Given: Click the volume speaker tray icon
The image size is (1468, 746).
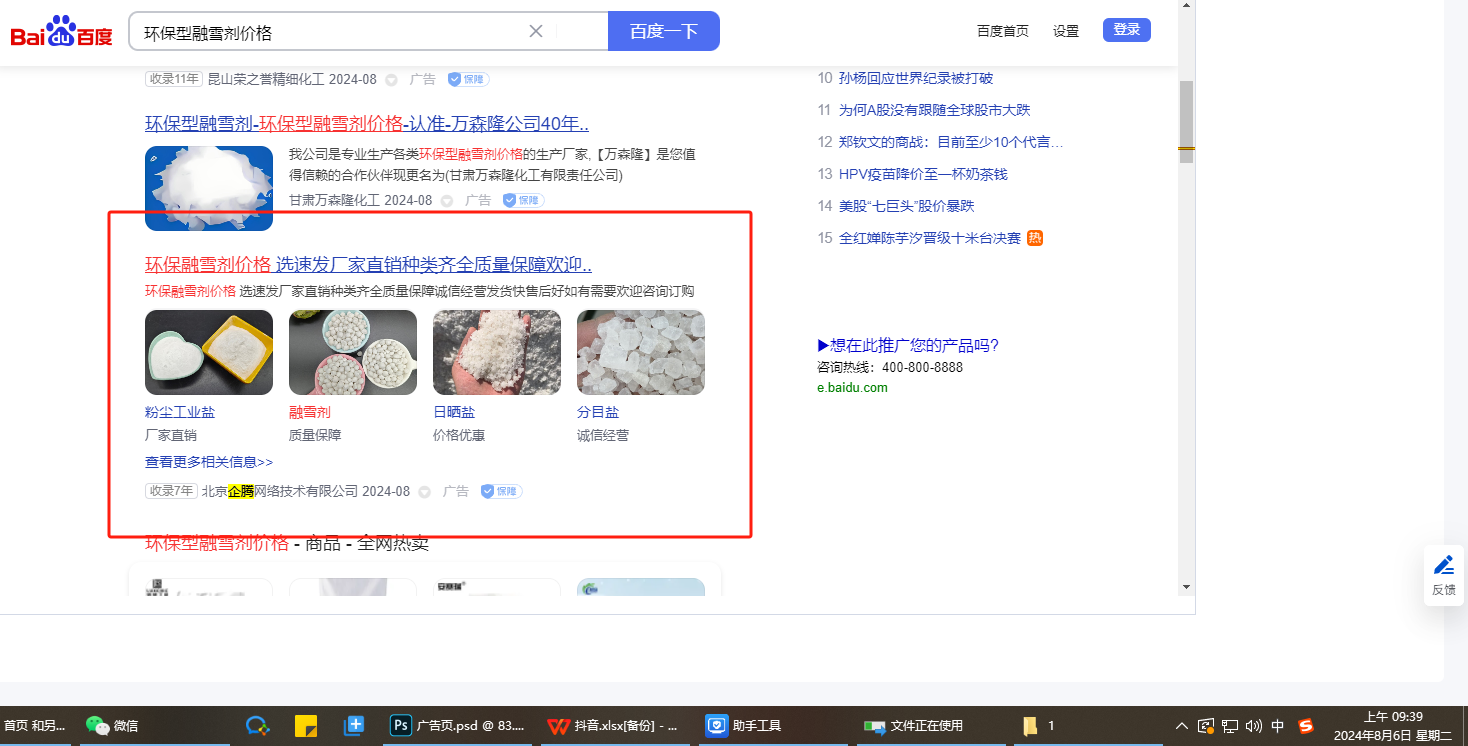Looking at the screenshot, I should [x=1254, y=726].
